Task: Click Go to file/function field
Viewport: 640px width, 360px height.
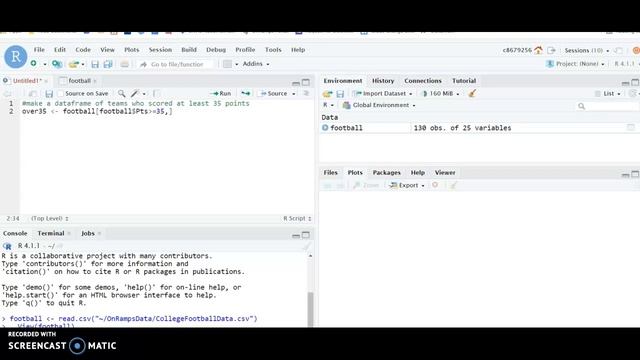Action: [x=176, y=64]
